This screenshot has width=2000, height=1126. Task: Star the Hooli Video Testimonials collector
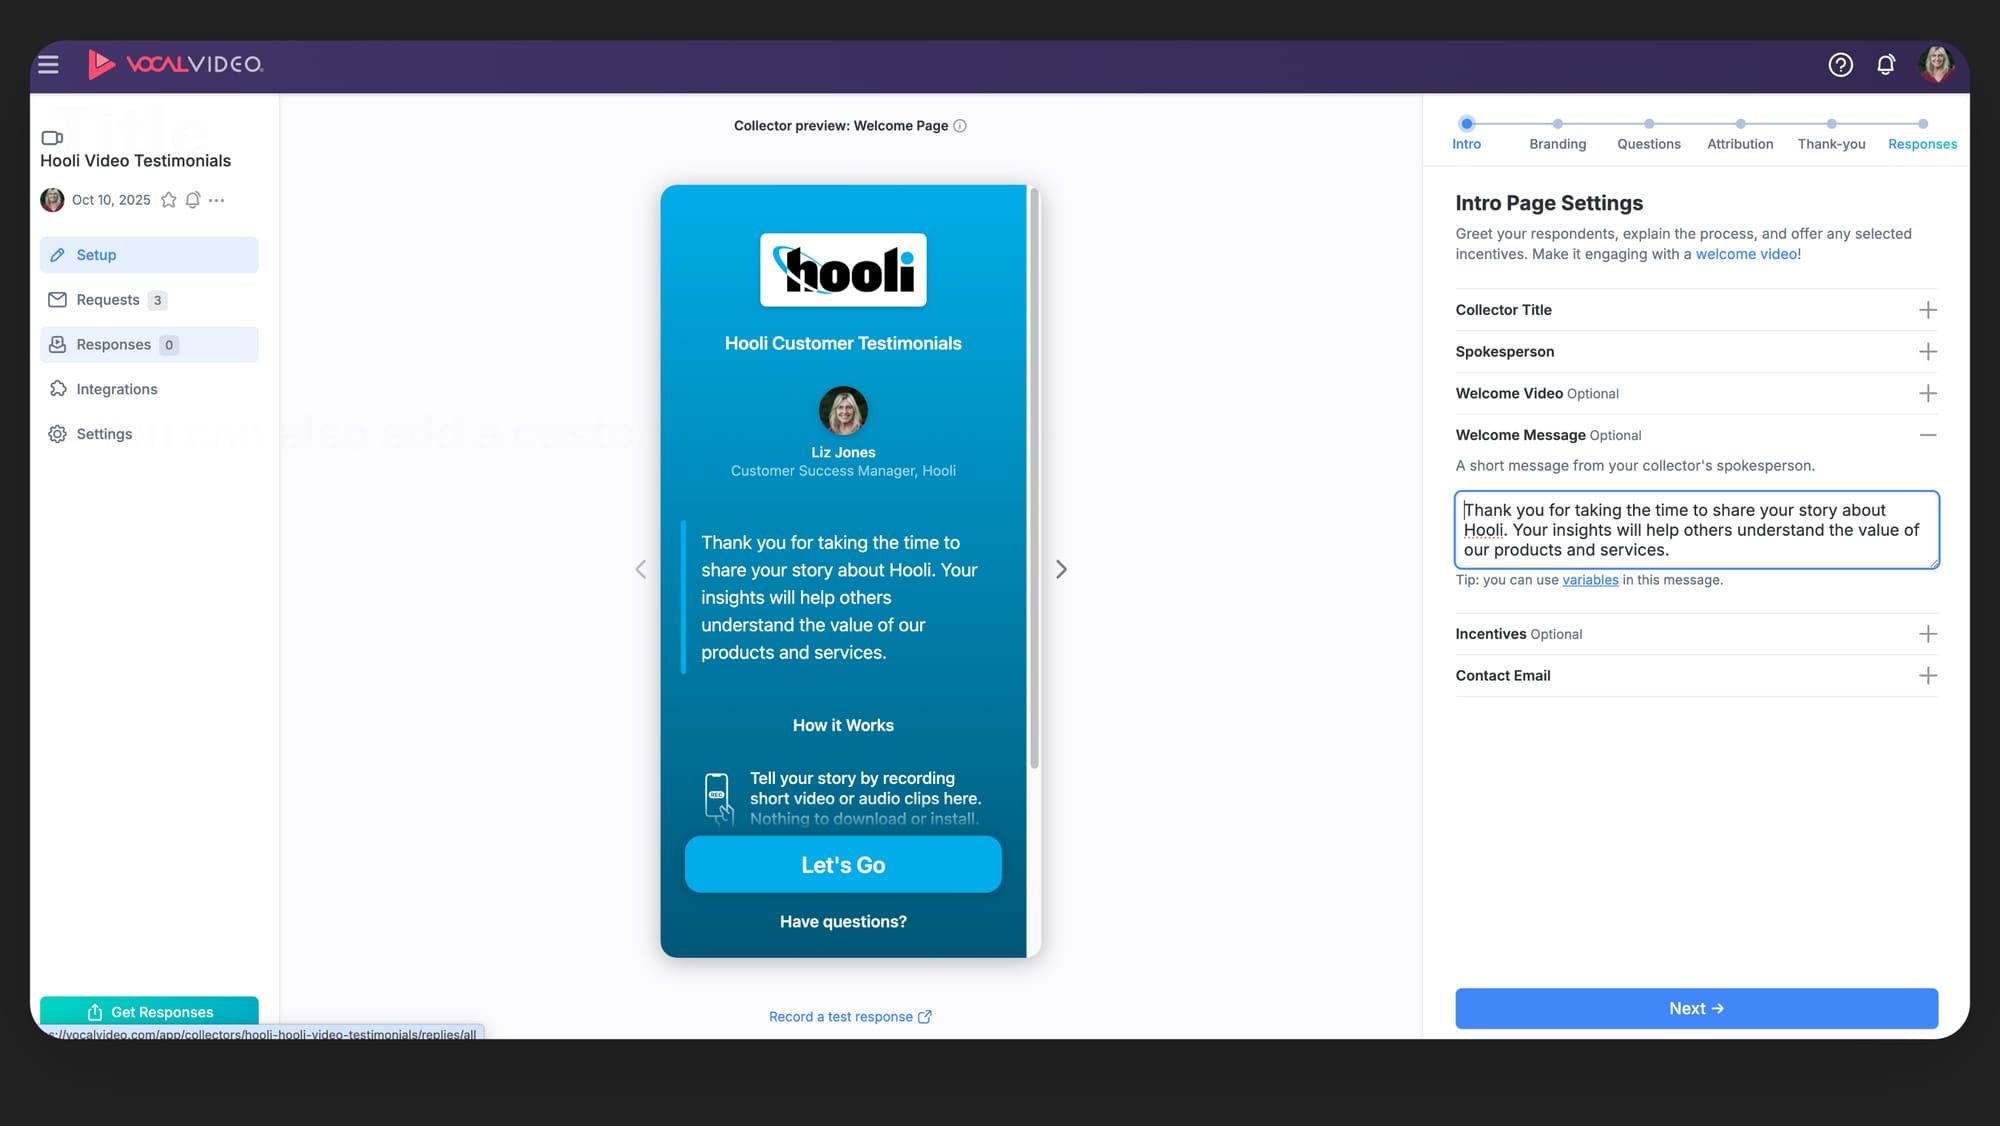tap(169, 200)
